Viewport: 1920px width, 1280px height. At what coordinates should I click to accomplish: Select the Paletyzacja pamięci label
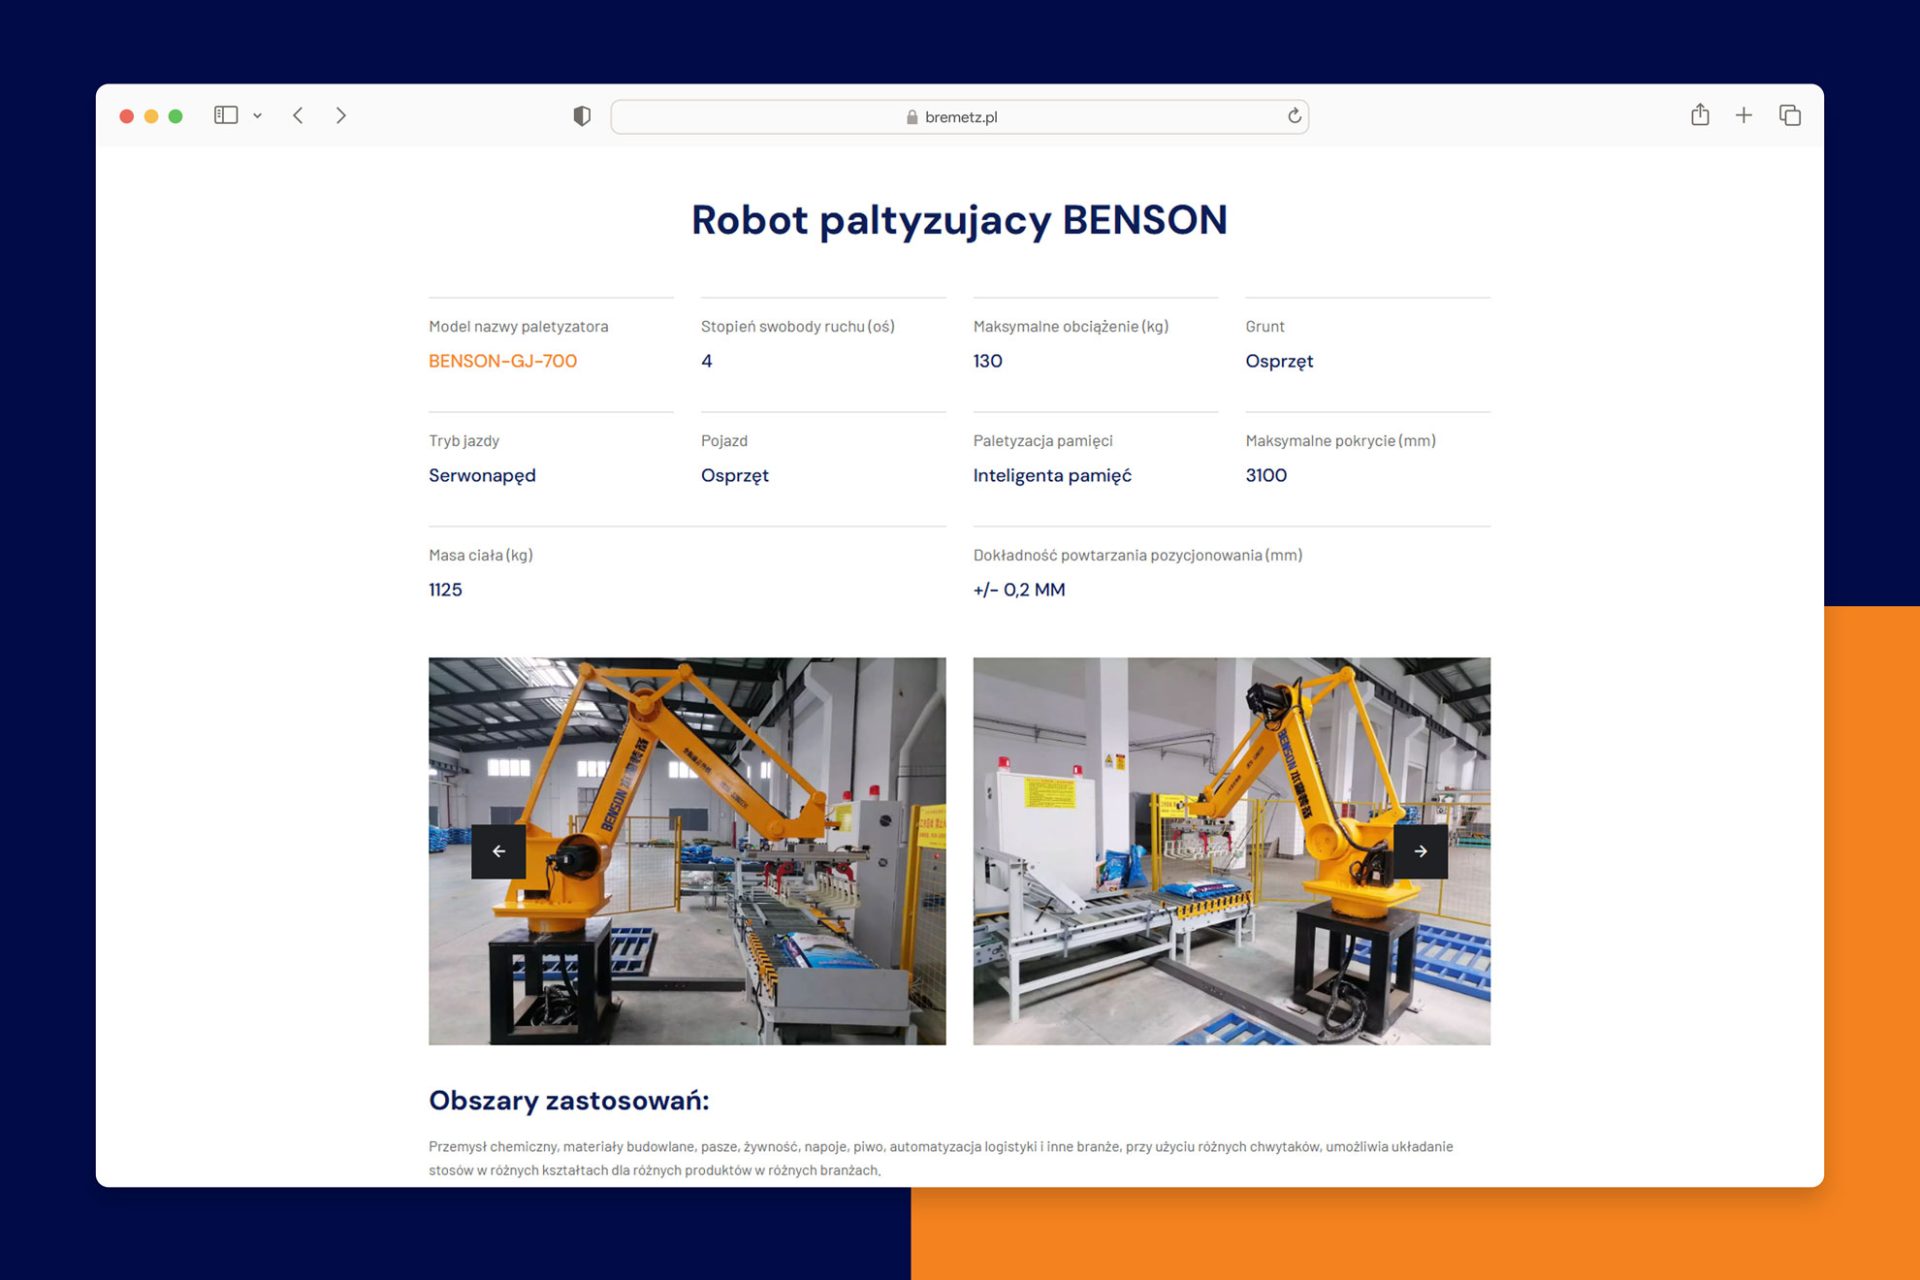click(x=1043, y=441)
